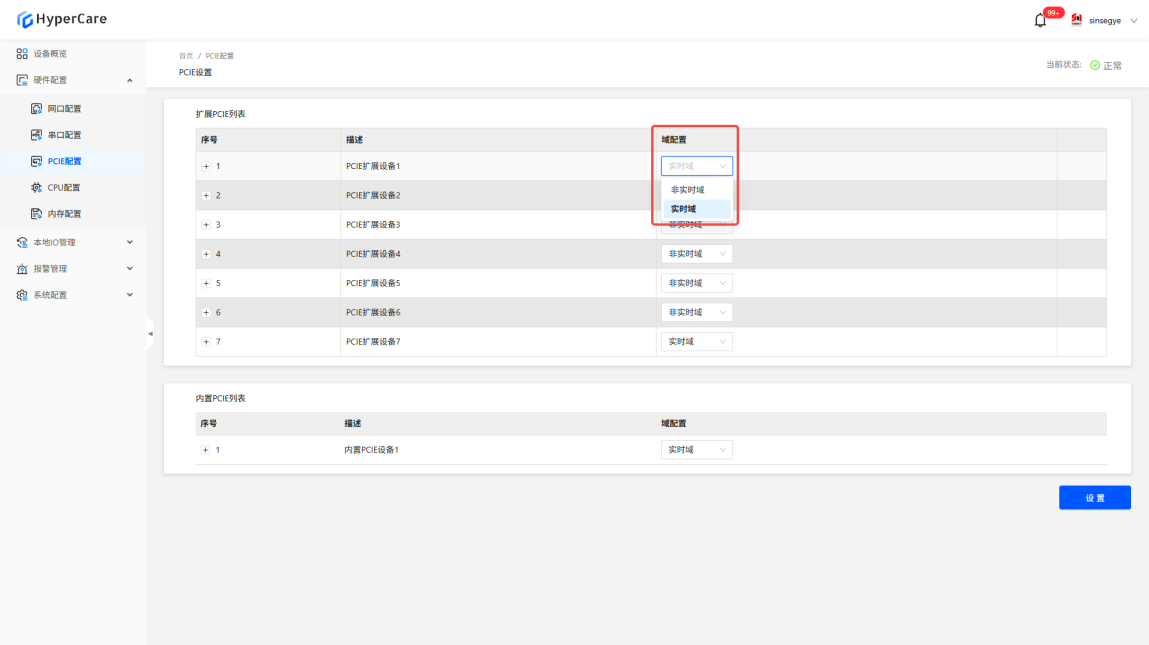Click the 设备概览 overview icon

tap(22, 54)
